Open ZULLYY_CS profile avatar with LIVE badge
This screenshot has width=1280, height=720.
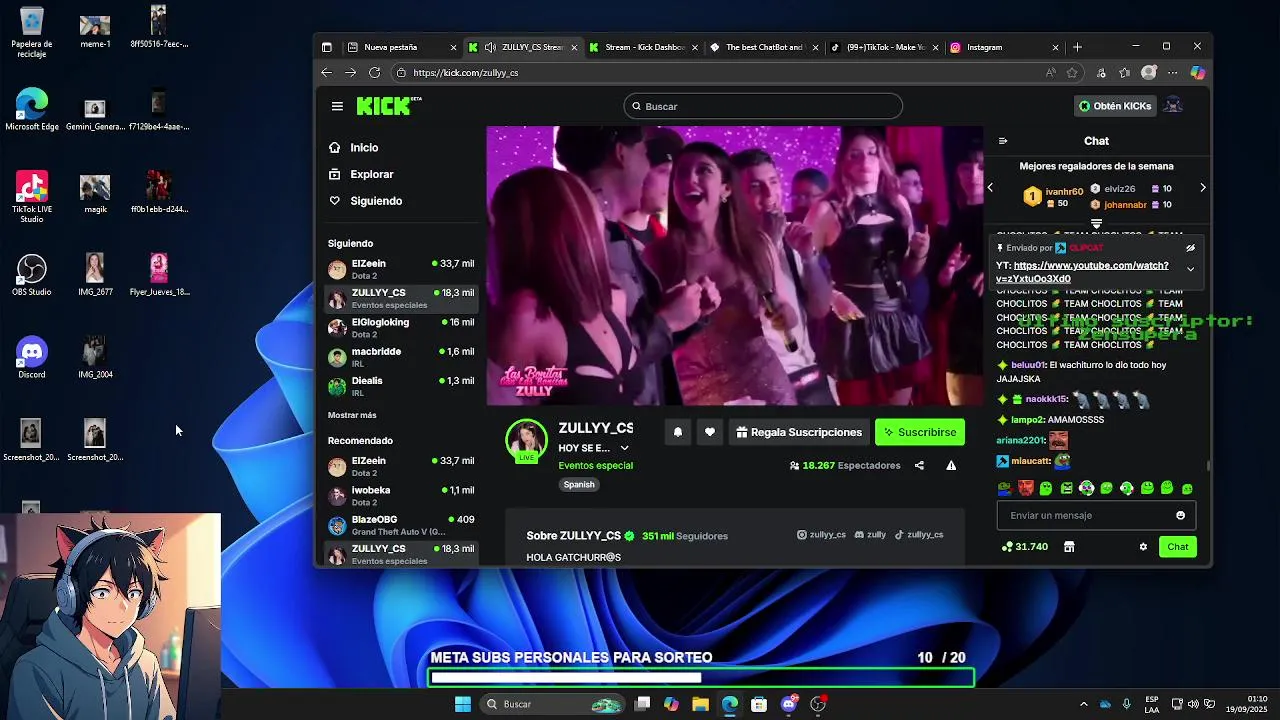point(526,441)
